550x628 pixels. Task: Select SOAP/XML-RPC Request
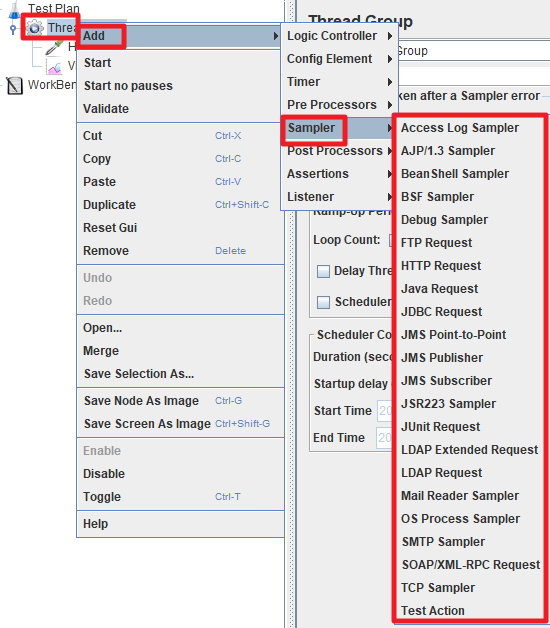point(470,565)
